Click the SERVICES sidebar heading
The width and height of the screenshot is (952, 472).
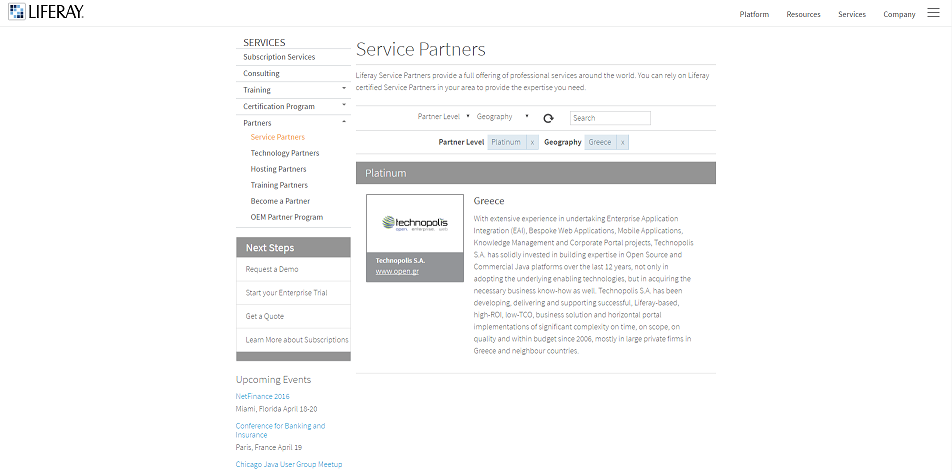coord(264,43)
